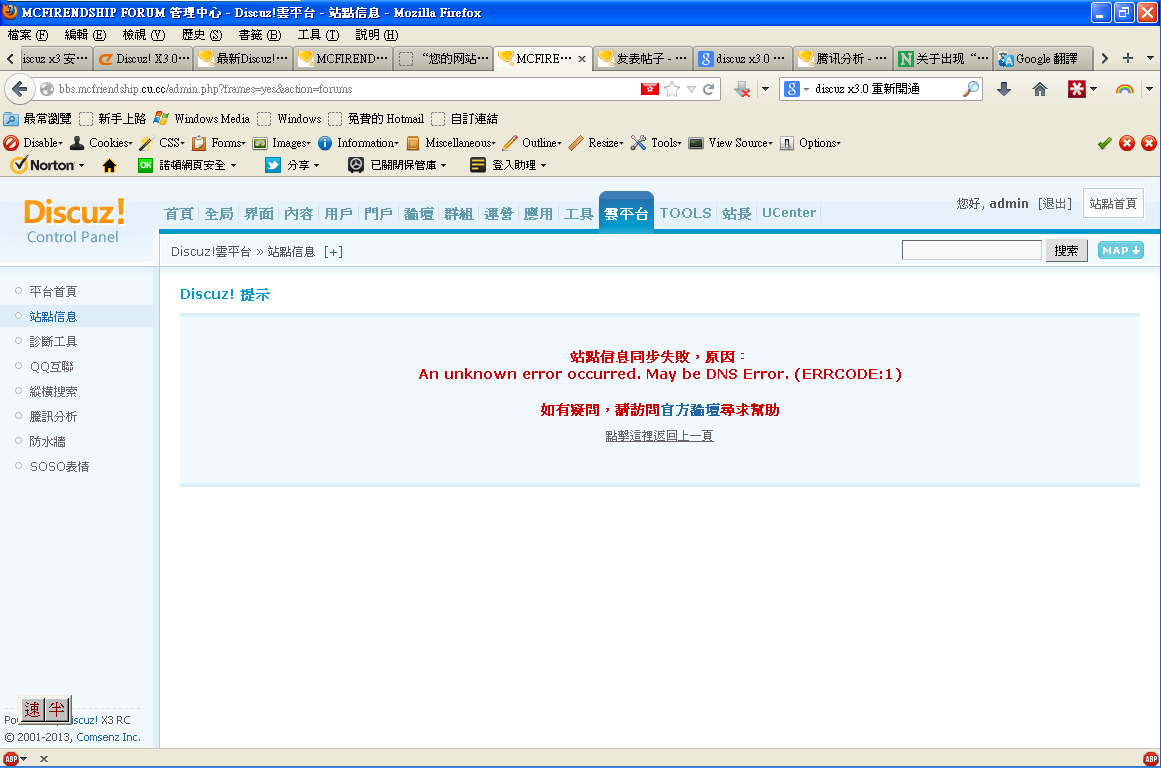Open new tab with plus icon
The width and height of the screenshot is (1161, 784).
(x=1128, y=58)
